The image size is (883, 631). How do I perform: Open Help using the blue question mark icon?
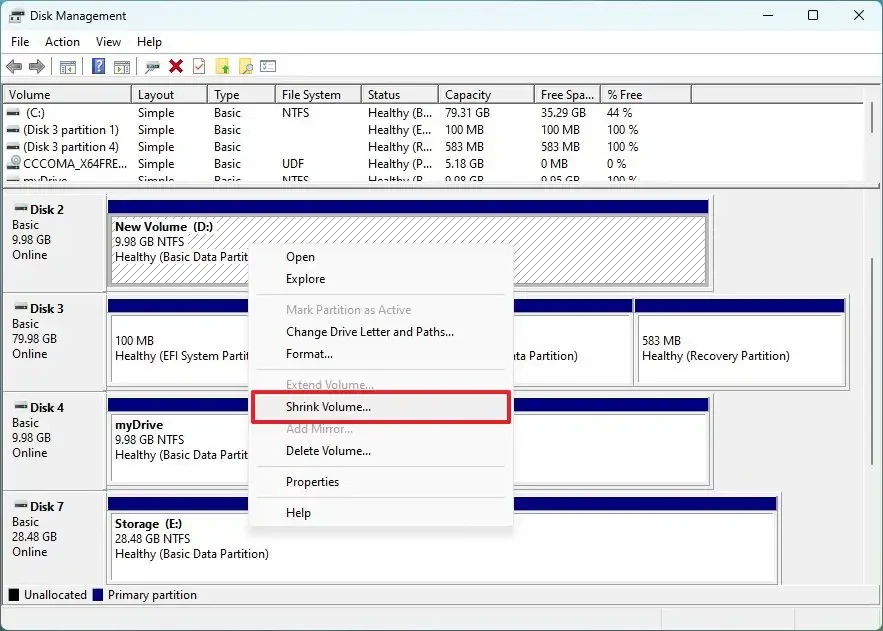(x=97, y=68)
